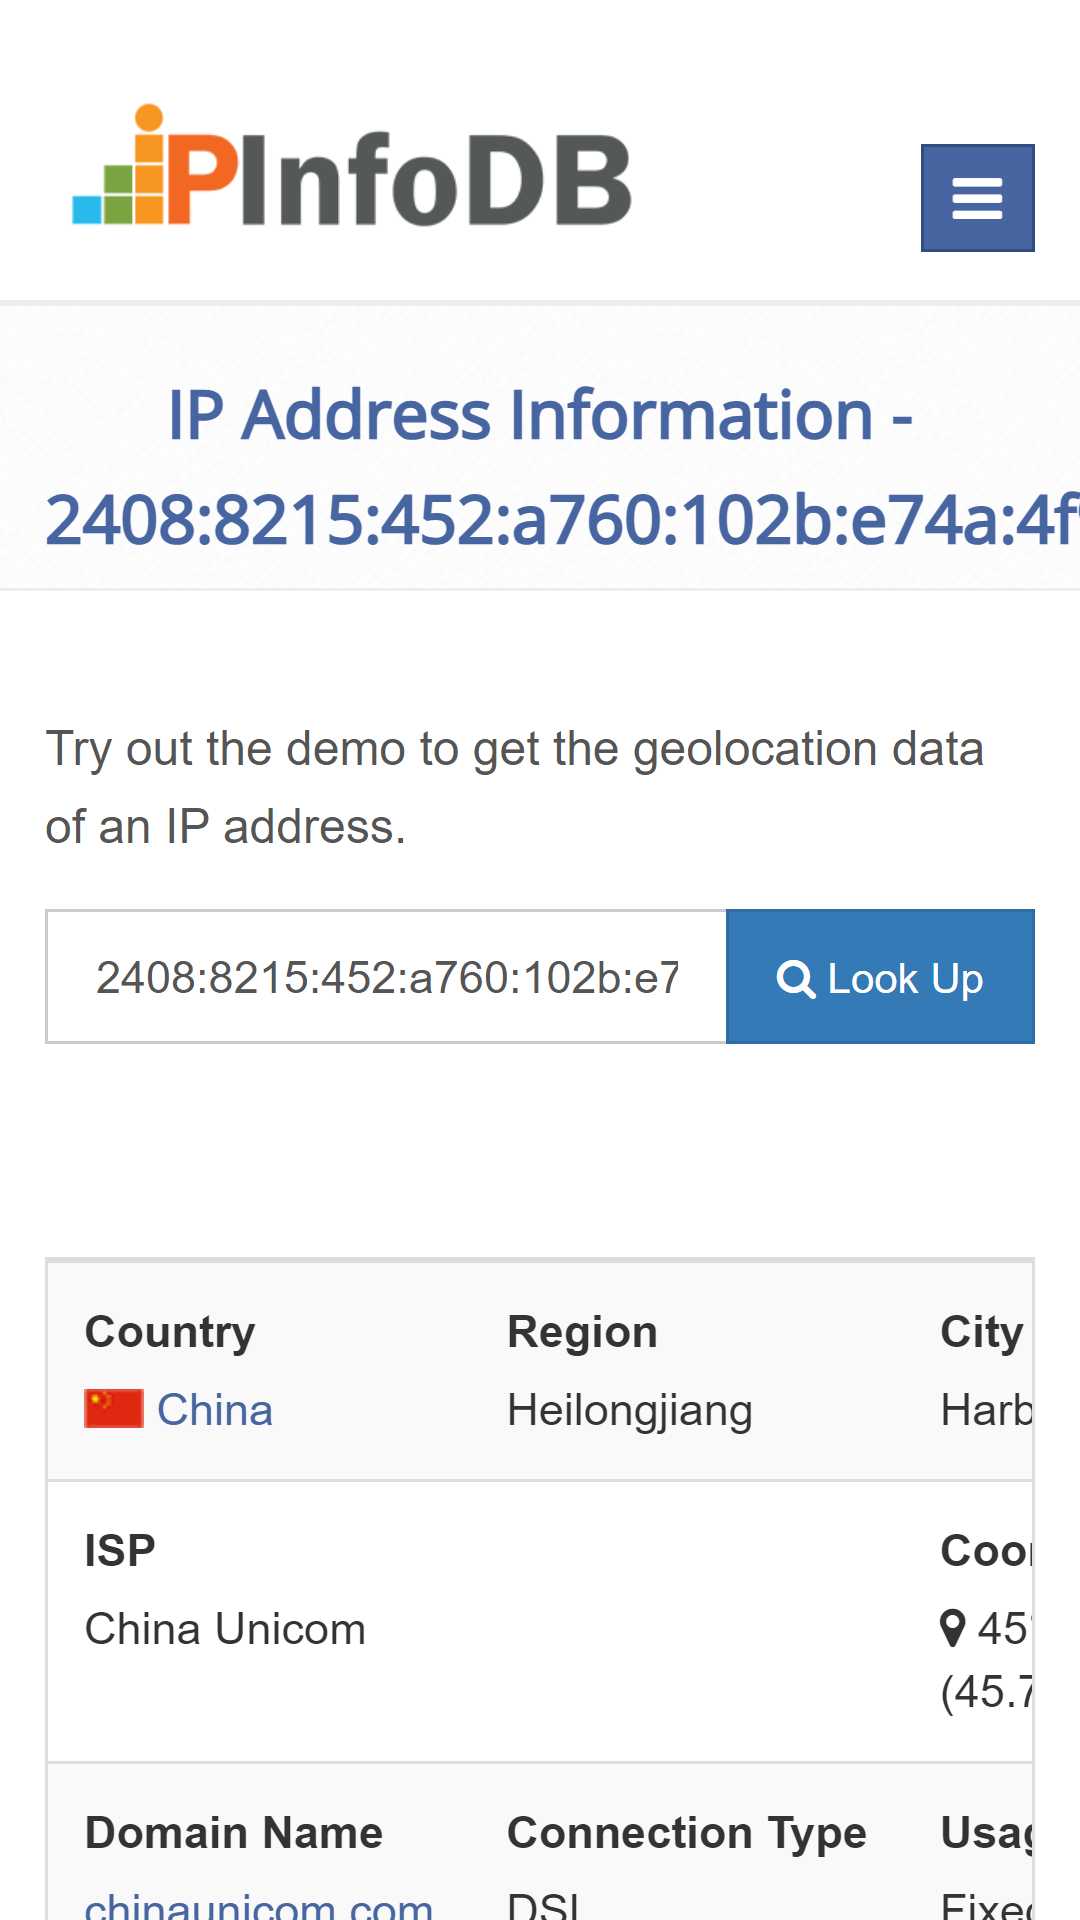Open the China country link
This screenshot has width=1080, height=1920.
215,1410
